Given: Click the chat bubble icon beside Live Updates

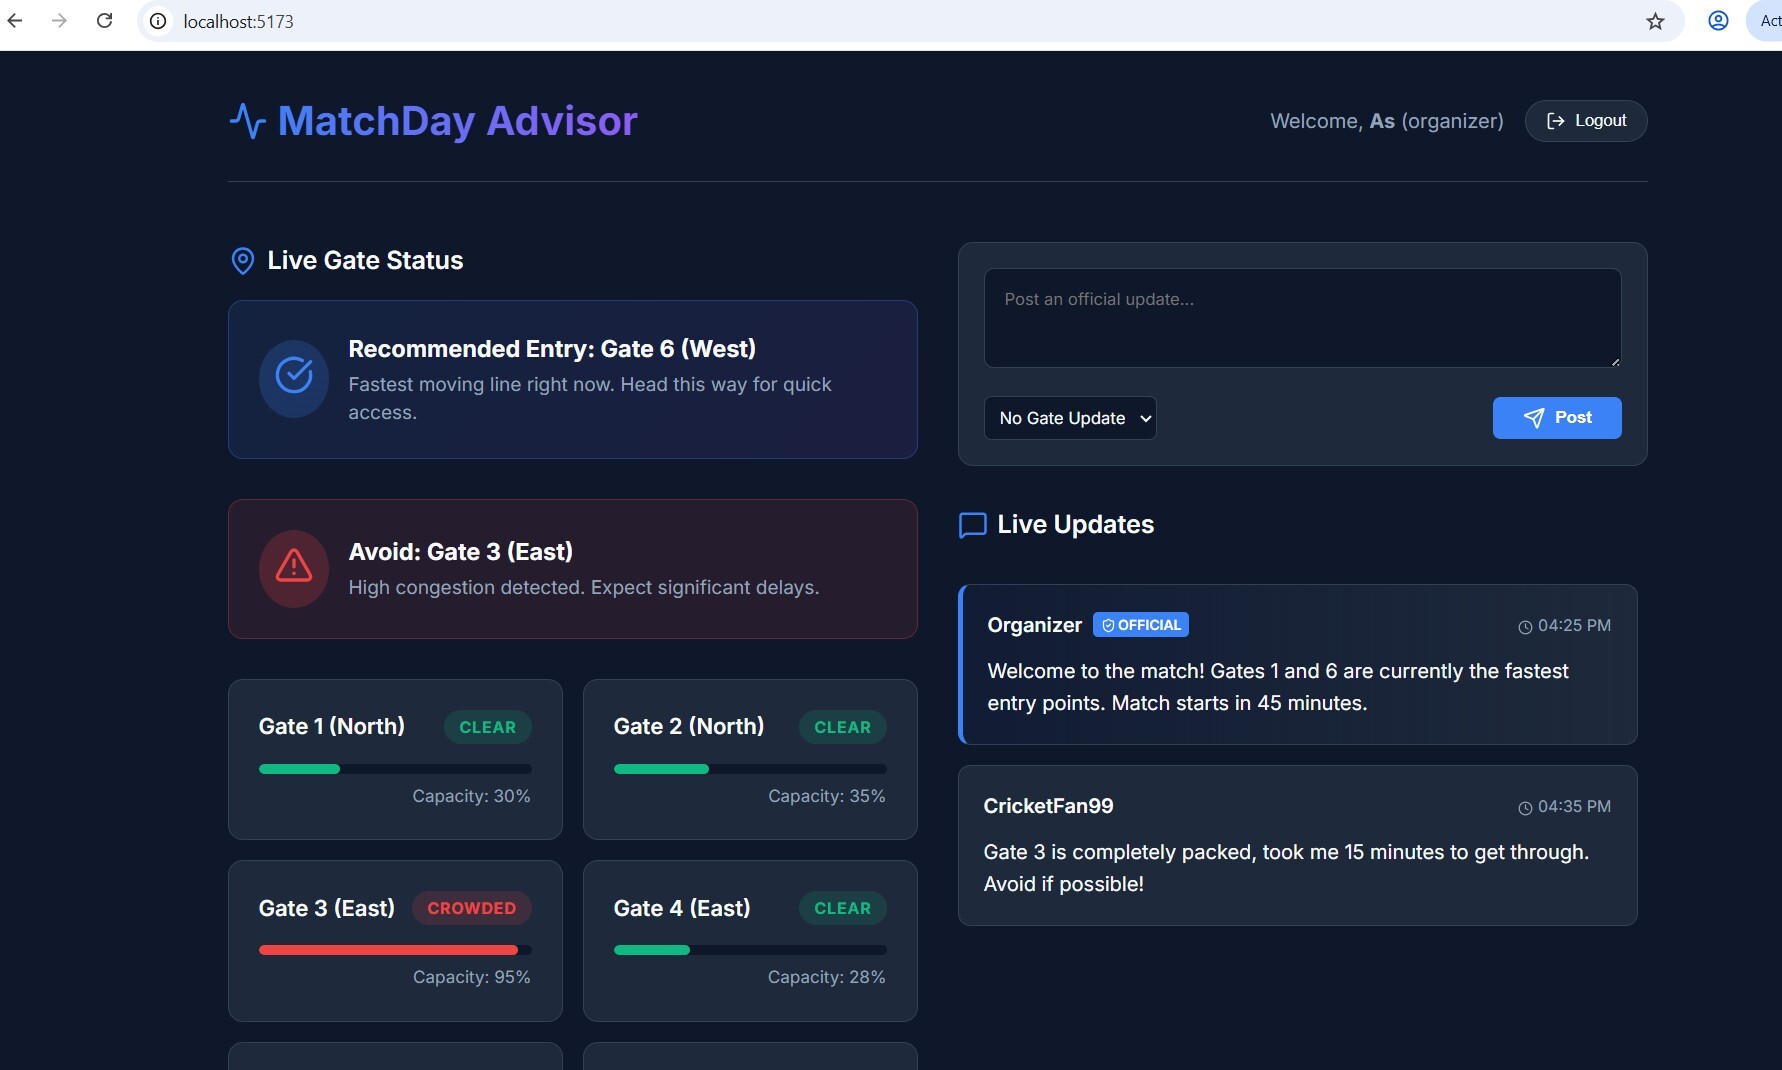Looking at the screenshot, I should click(972, 525).
